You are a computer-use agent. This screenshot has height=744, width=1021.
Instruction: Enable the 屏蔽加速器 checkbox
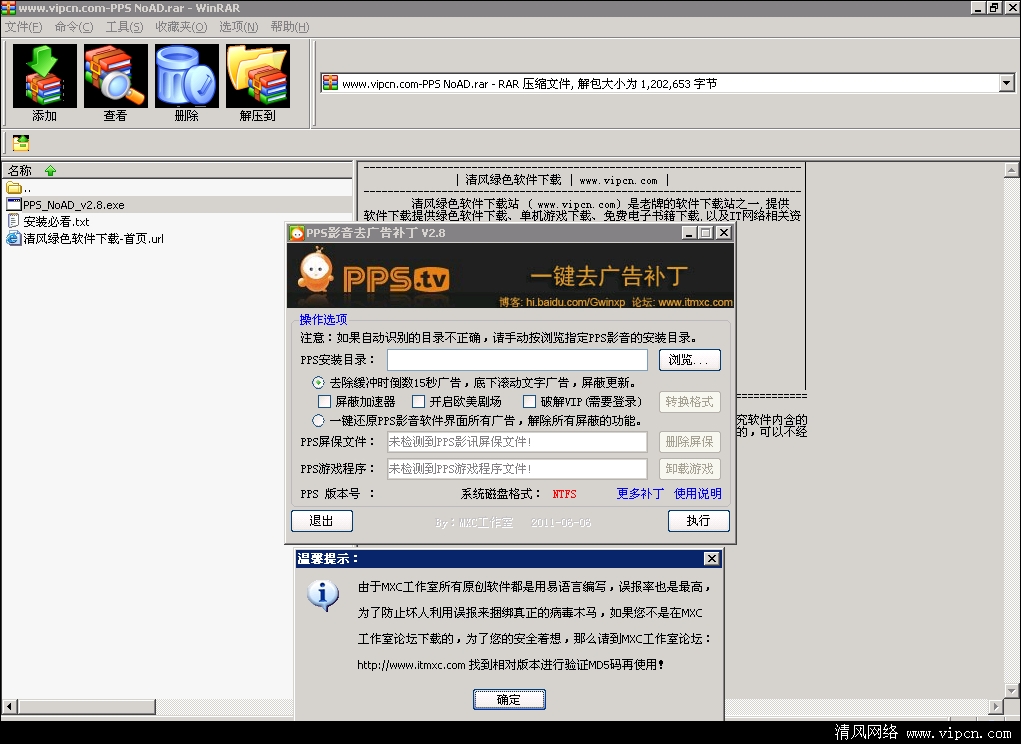(325, 402)
